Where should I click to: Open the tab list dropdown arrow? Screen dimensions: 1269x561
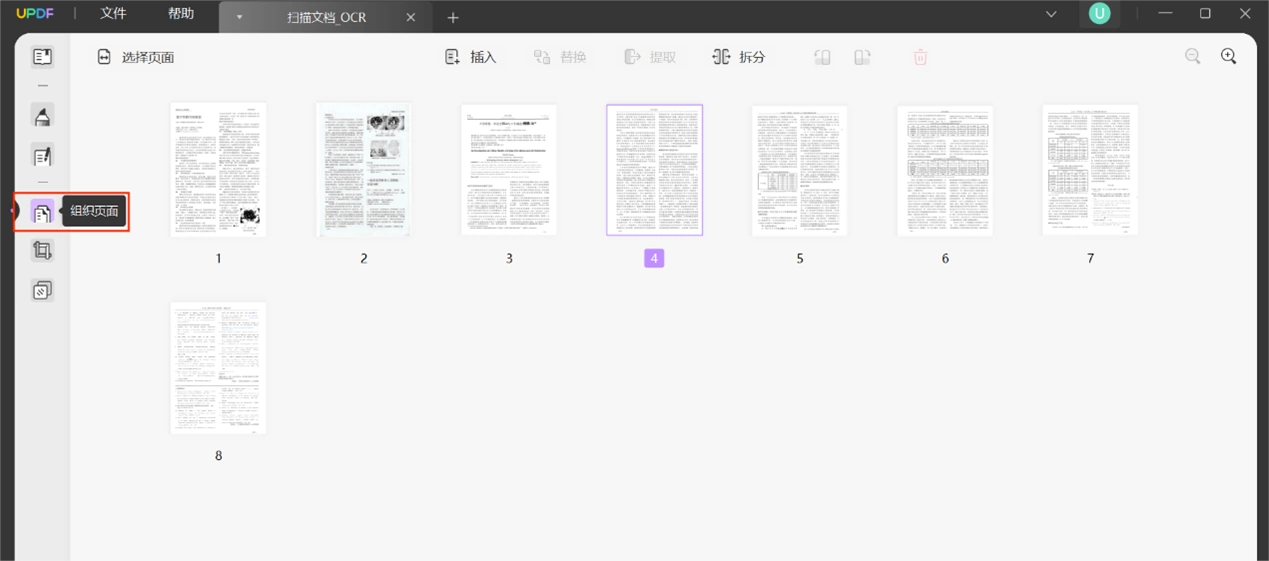click(x=240, y=17)
